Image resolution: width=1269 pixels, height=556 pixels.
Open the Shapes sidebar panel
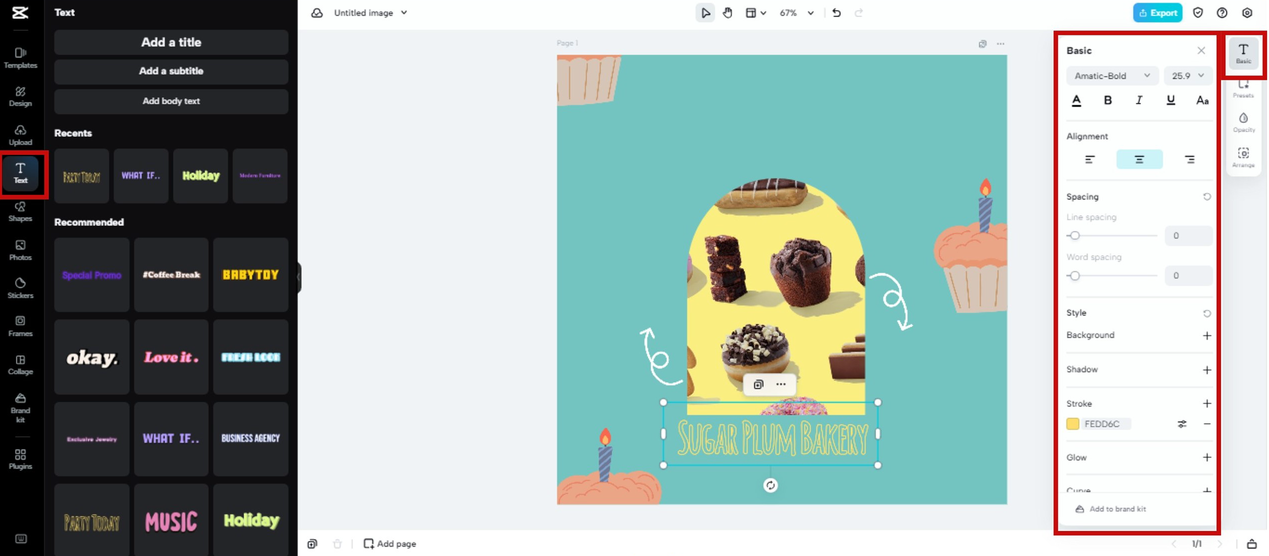point(20,211)
